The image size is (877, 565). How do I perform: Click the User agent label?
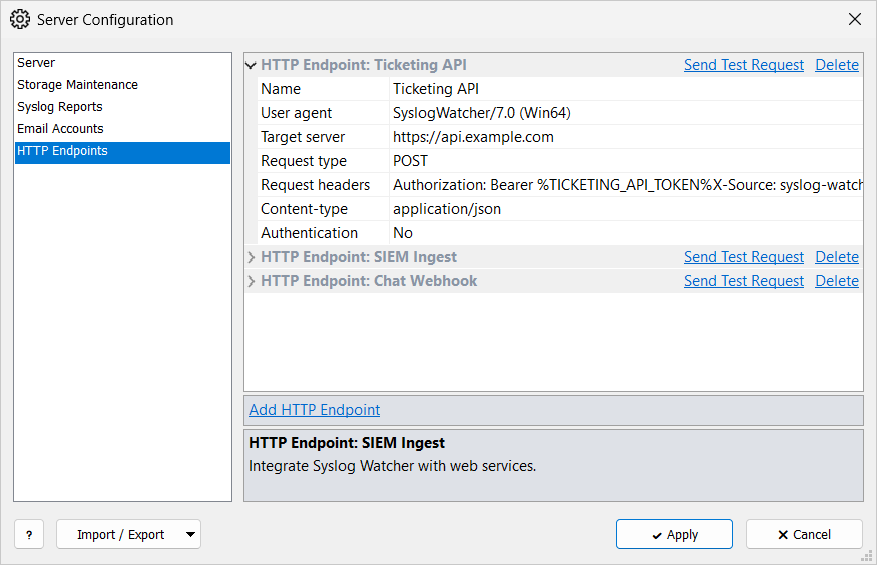pyautogui.click(x=296, y=113)
